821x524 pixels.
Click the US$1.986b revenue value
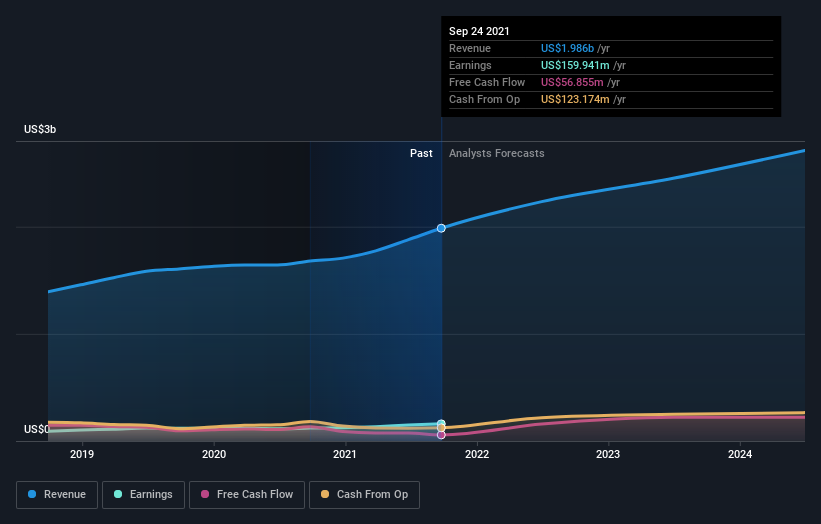coord(568,48)
